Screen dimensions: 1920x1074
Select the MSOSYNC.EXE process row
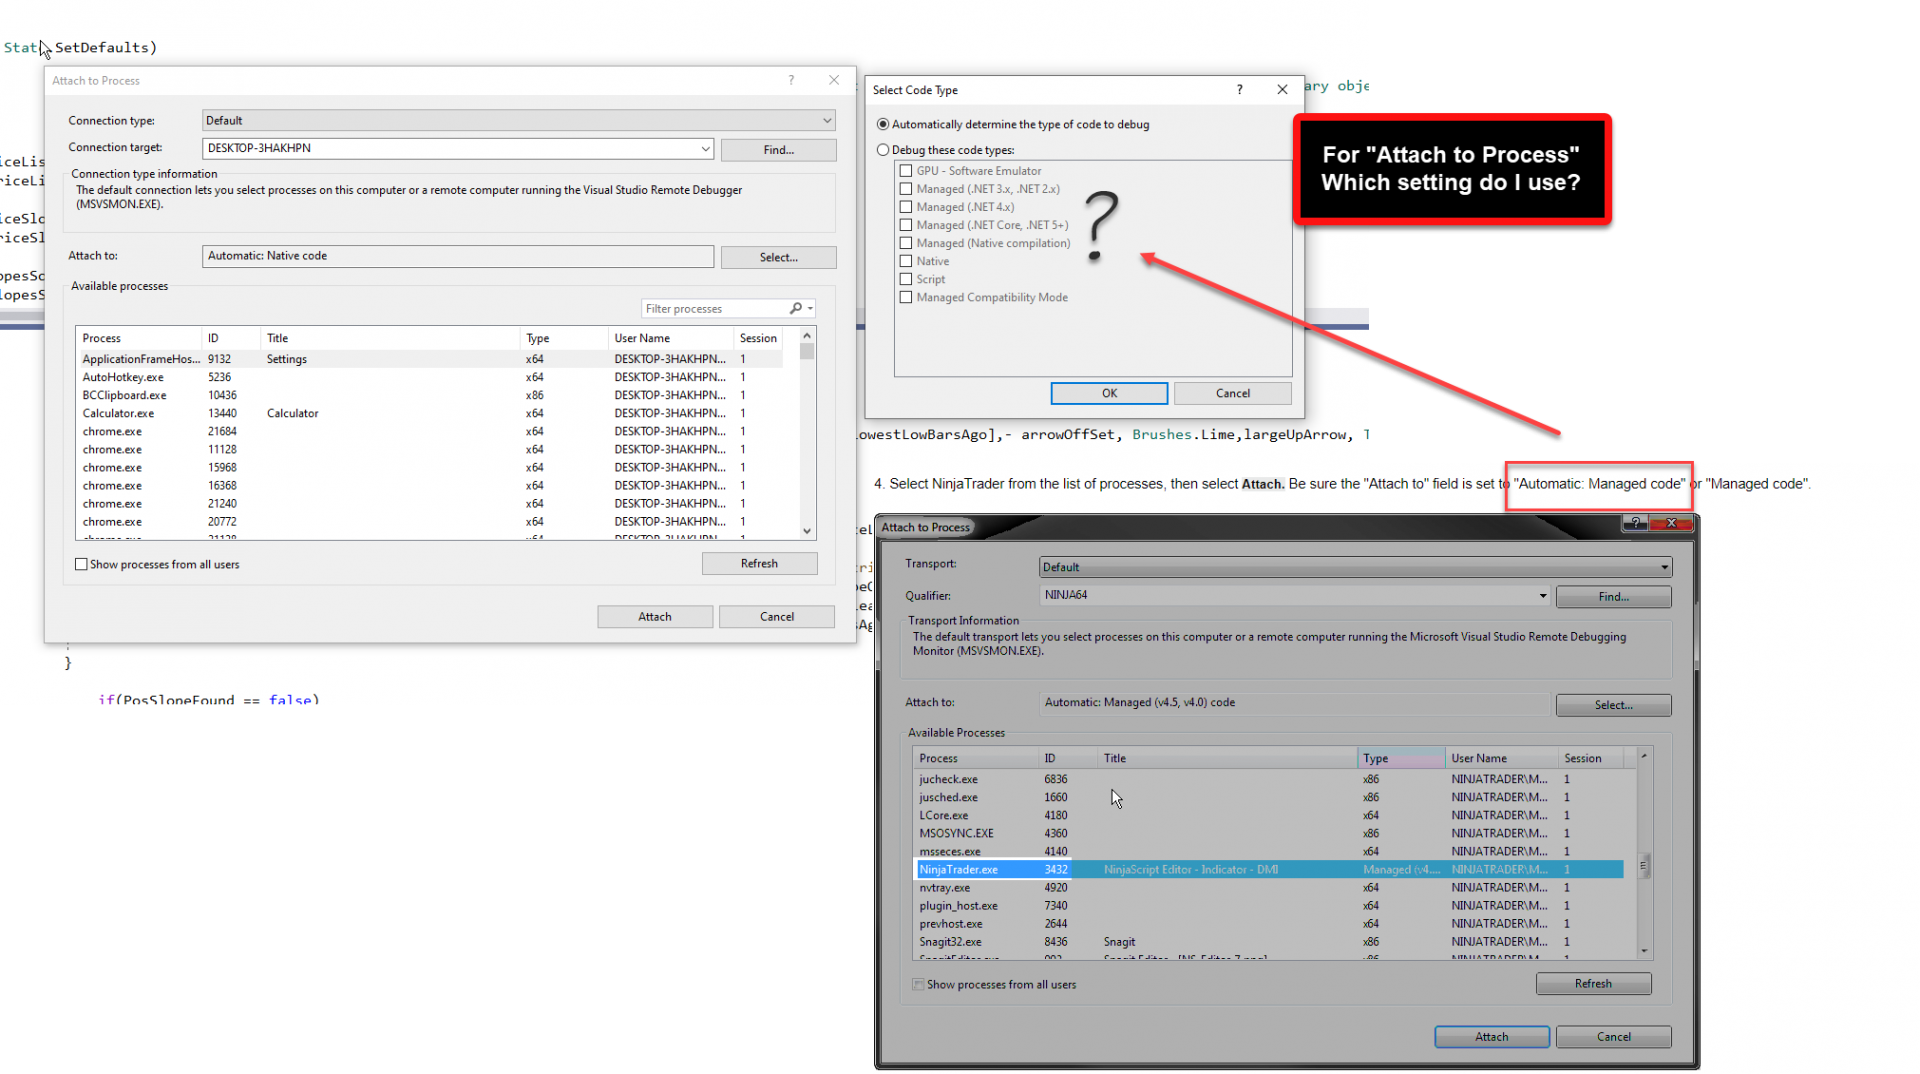(x=1269, y=834)
